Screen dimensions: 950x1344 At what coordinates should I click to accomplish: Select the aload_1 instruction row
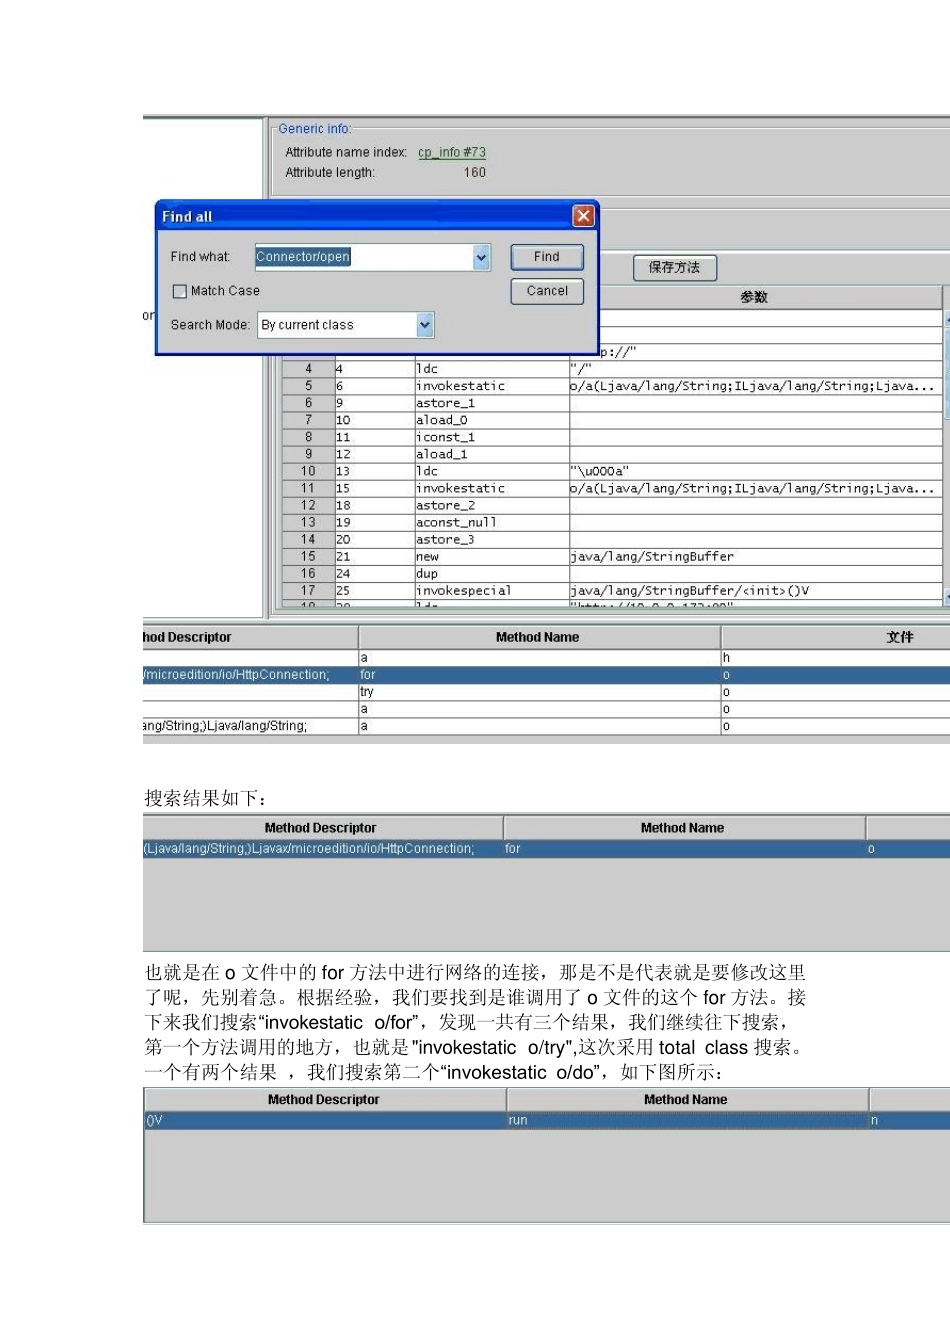pyautogui.click(x=612, y=454)
